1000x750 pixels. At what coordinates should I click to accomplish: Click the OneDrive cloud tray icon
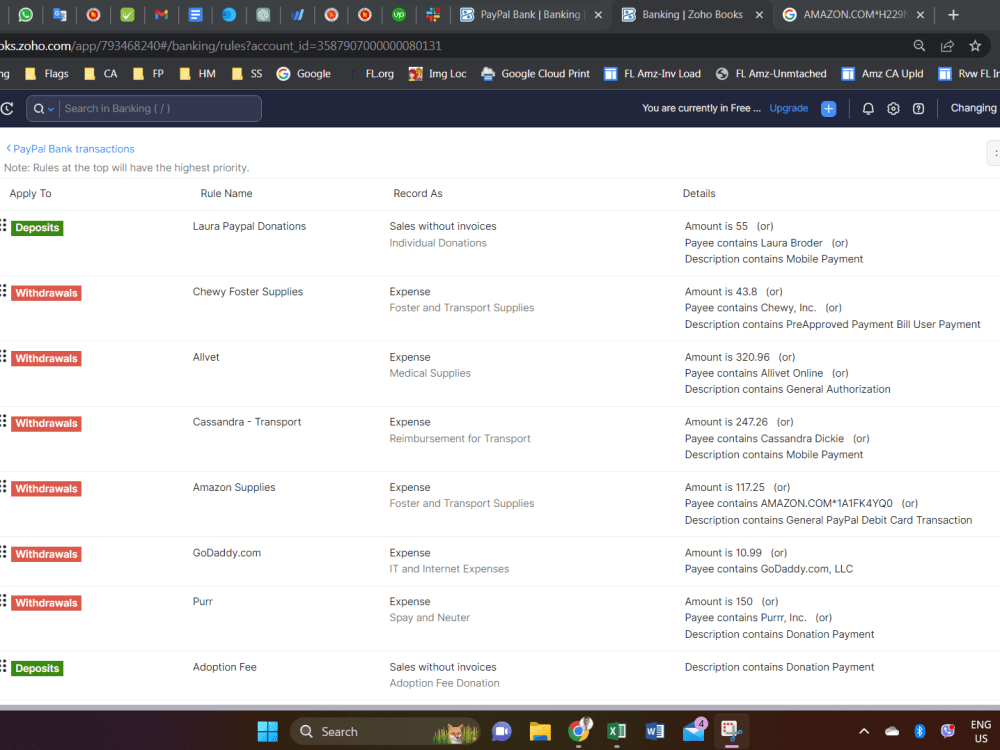892,732
